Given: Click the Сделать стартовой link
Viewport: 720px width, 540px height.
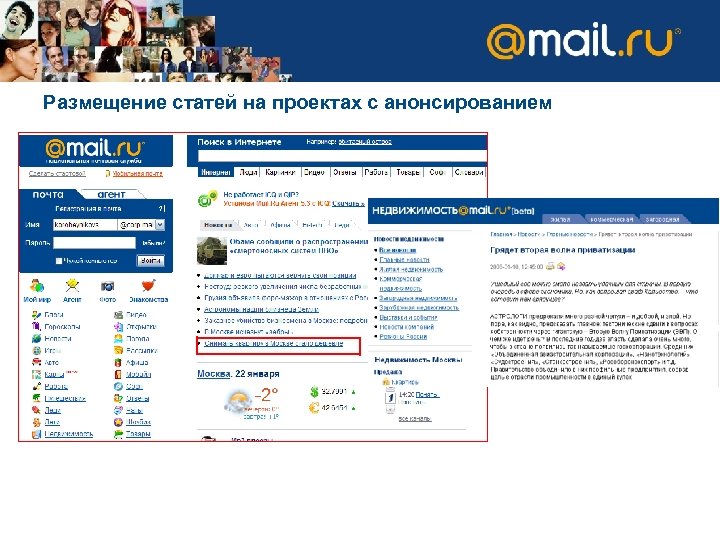Looking at the screenshot, I should (57, 174).
